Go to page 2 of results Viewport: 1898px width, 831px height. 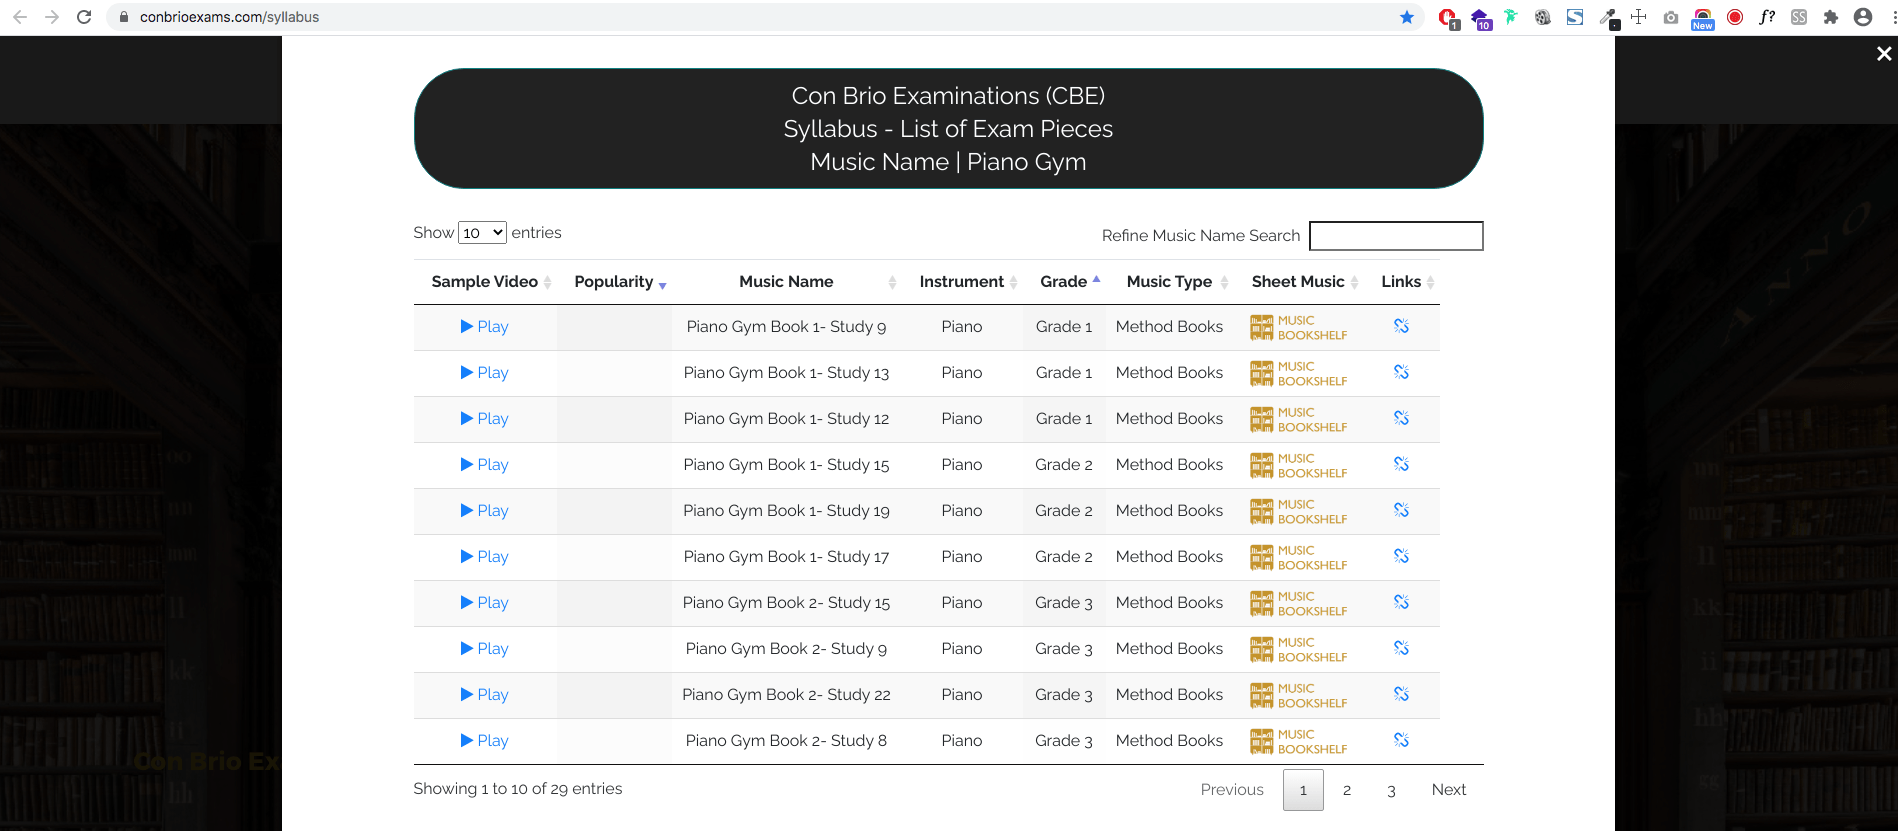pos(1347,790)
